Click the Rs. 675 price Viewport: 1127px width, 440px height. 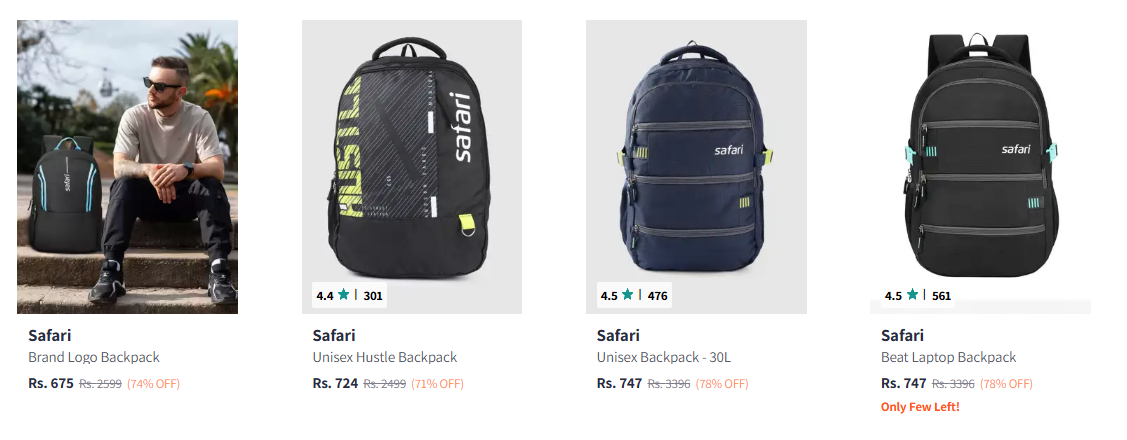tap(51, 383)
